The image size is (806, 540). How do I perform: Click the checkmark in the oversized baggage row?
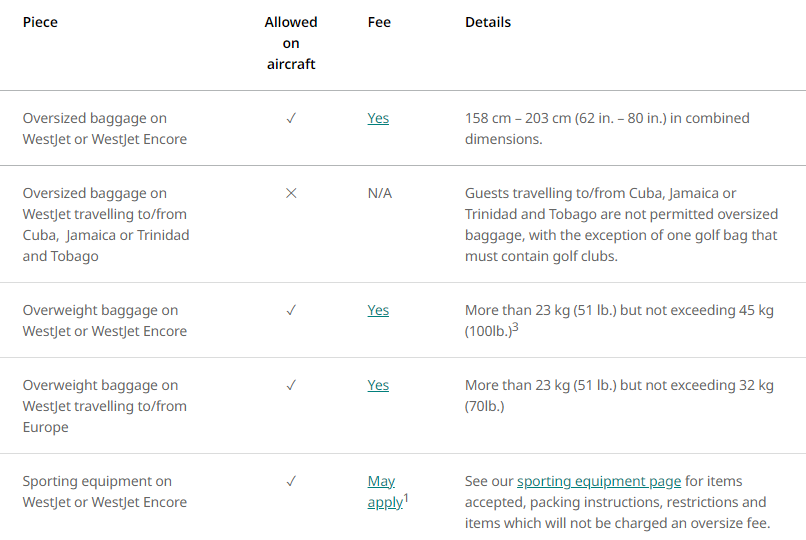coord(291,118)
